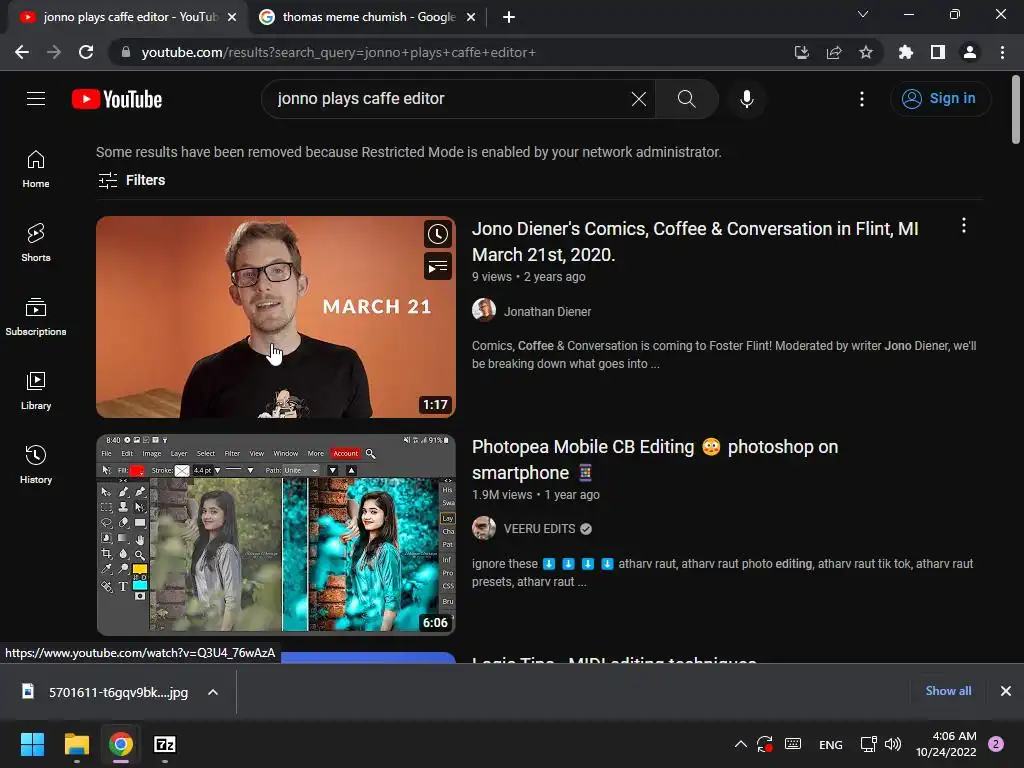The width and height of the screenshot is (1024, 768).
Task: Close the thomas meme chumish tab
Action: pos(471,17)
